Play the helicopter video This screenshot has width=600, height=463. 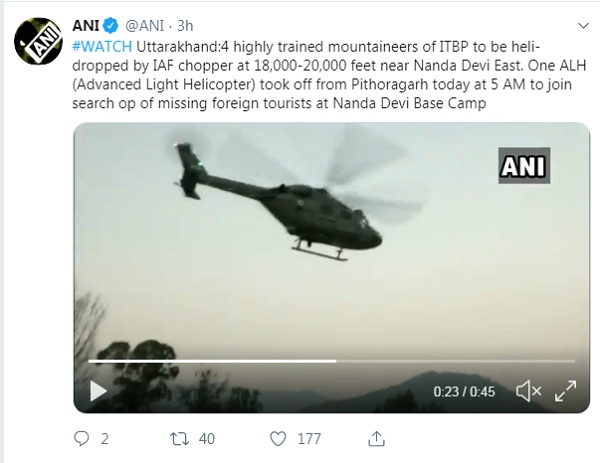(98, 390)
